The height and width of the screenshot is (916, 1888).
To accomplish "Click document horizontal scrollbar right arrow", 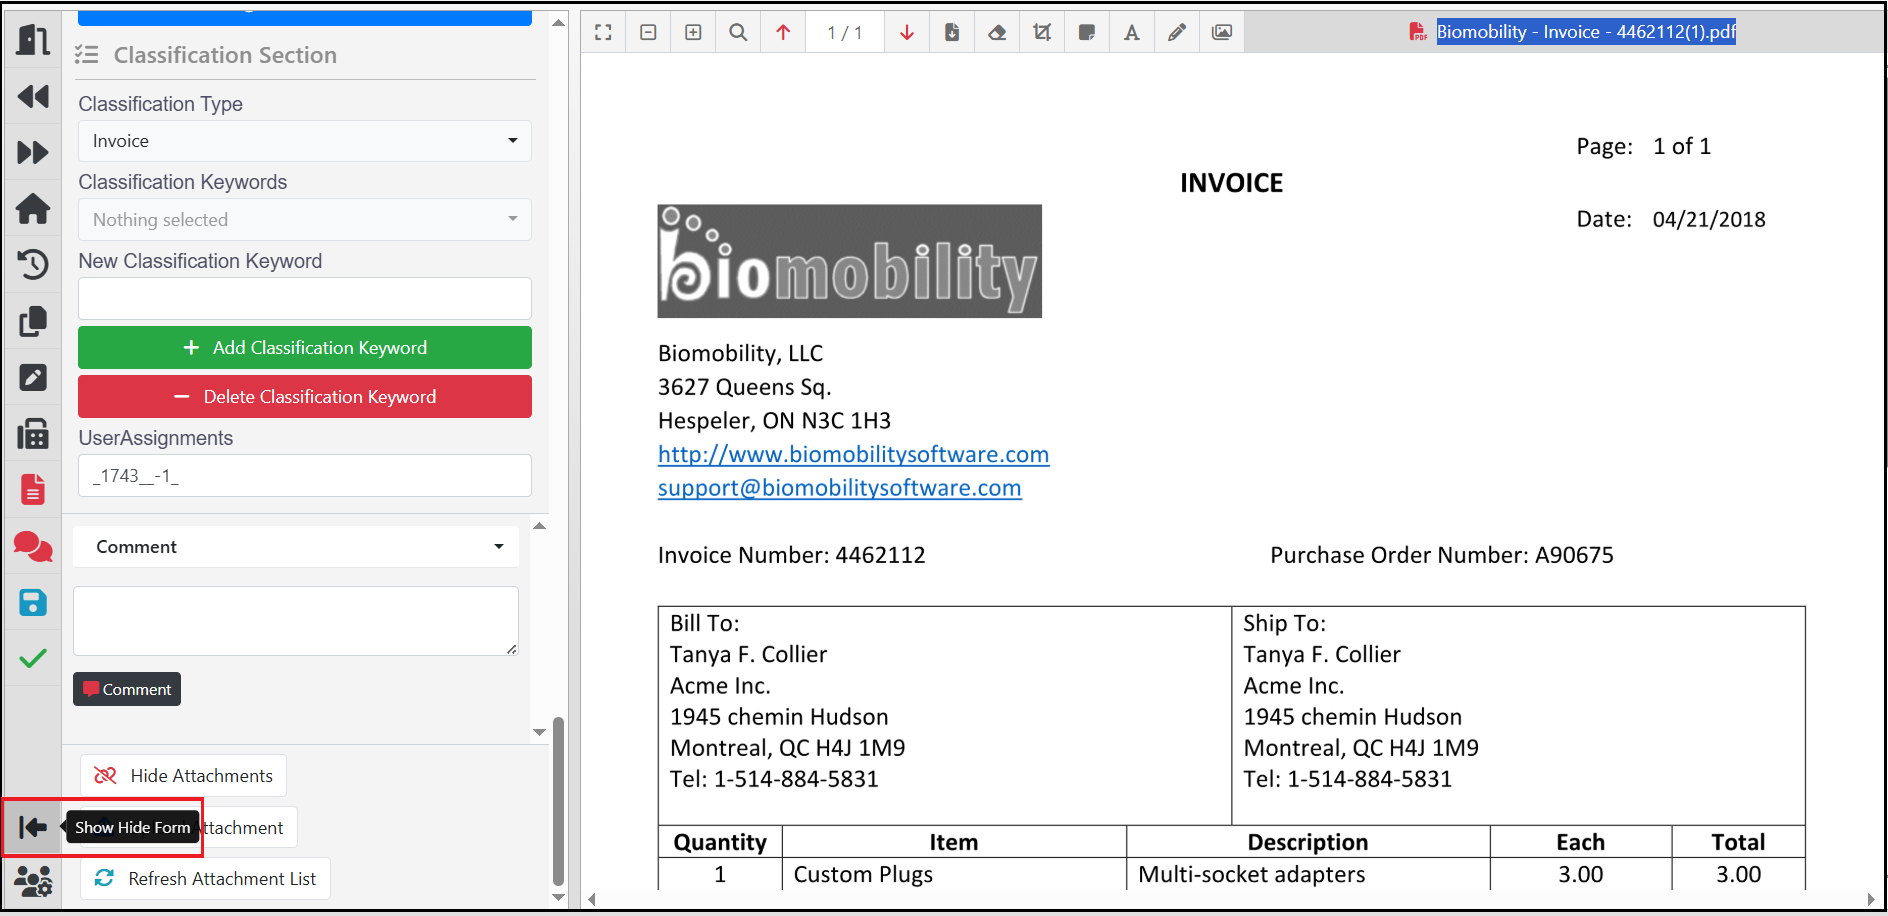I will click(1871, 899).
